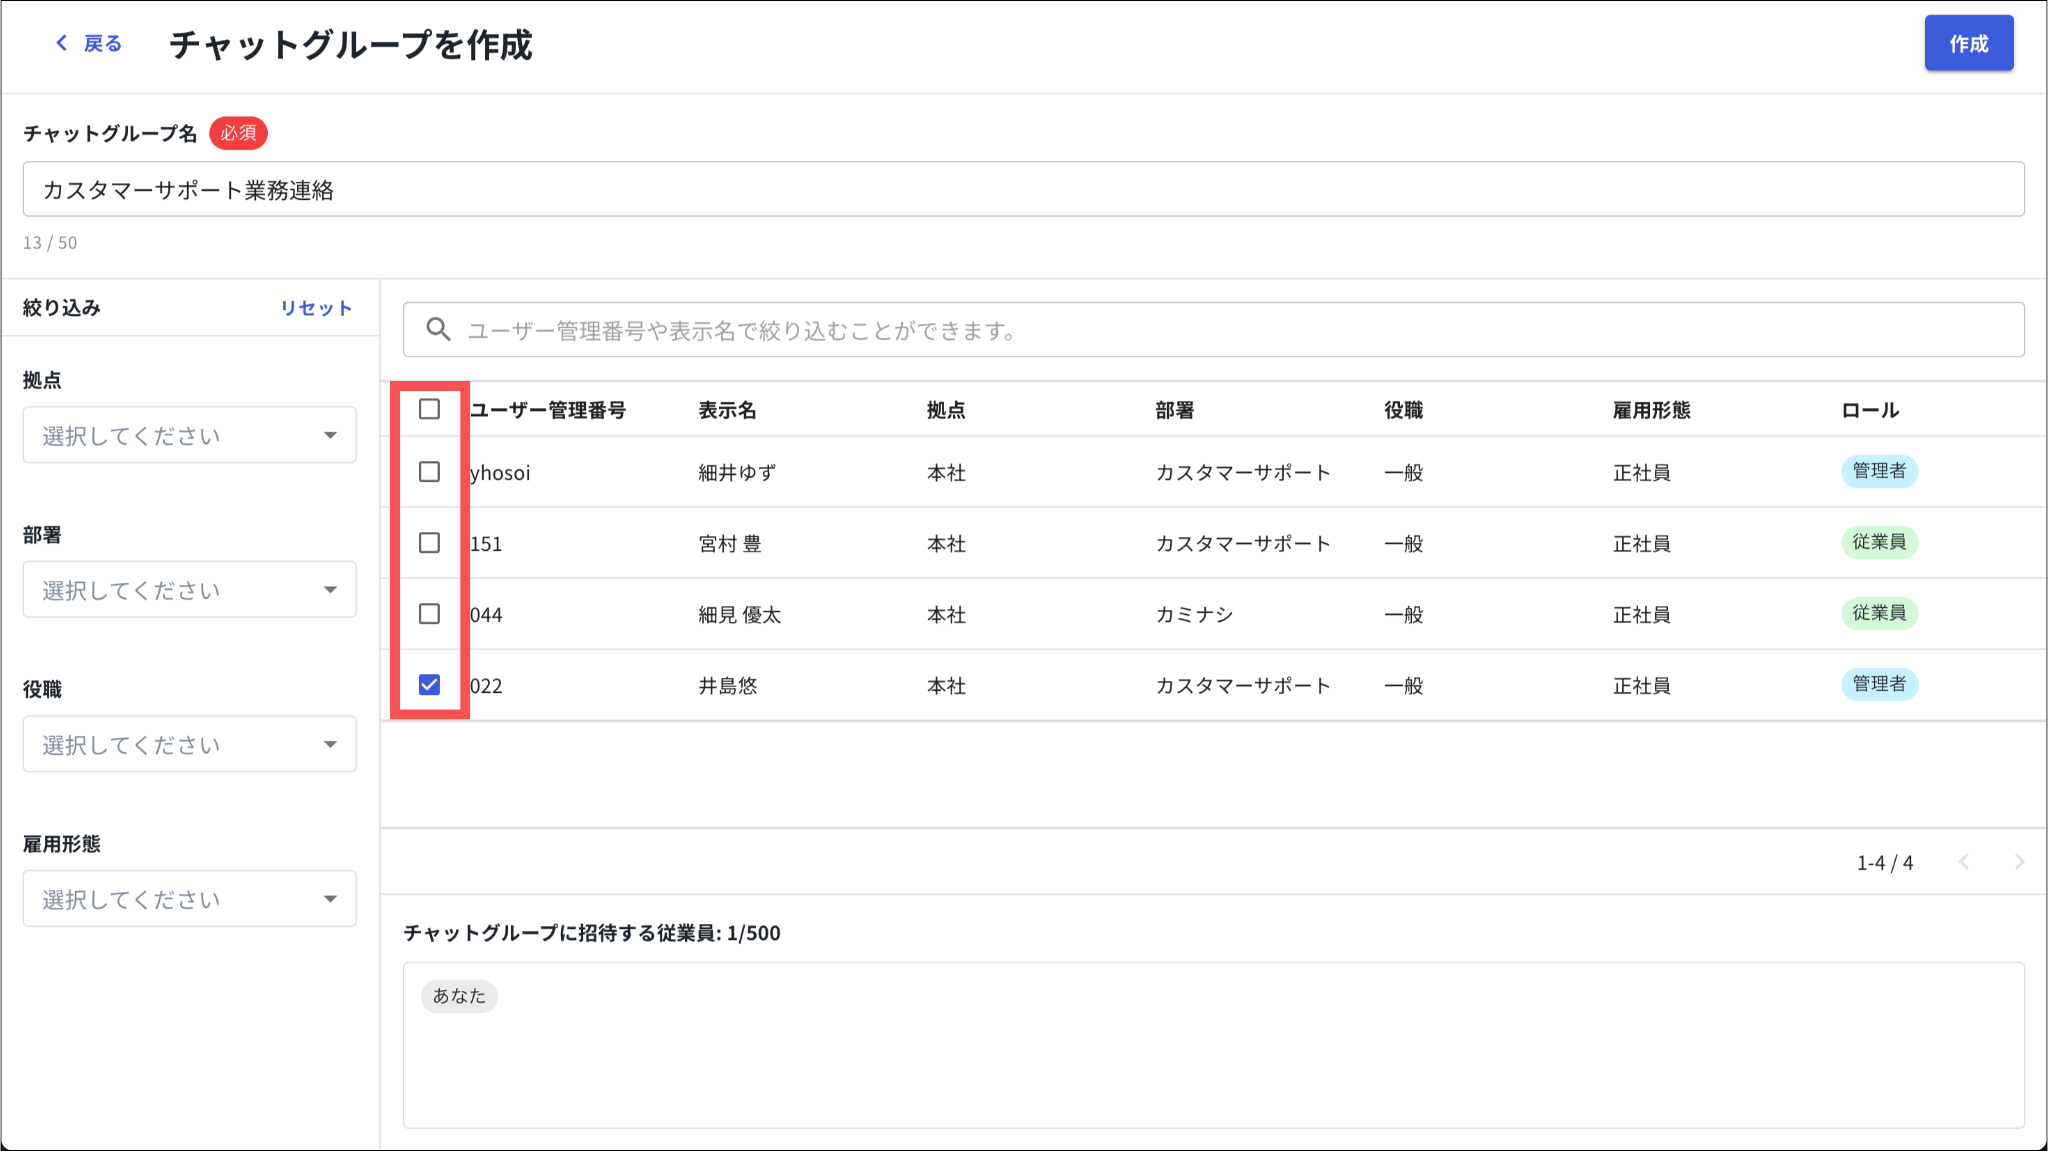
Task: Click the search magnifier icon
Action: (438, 330)
